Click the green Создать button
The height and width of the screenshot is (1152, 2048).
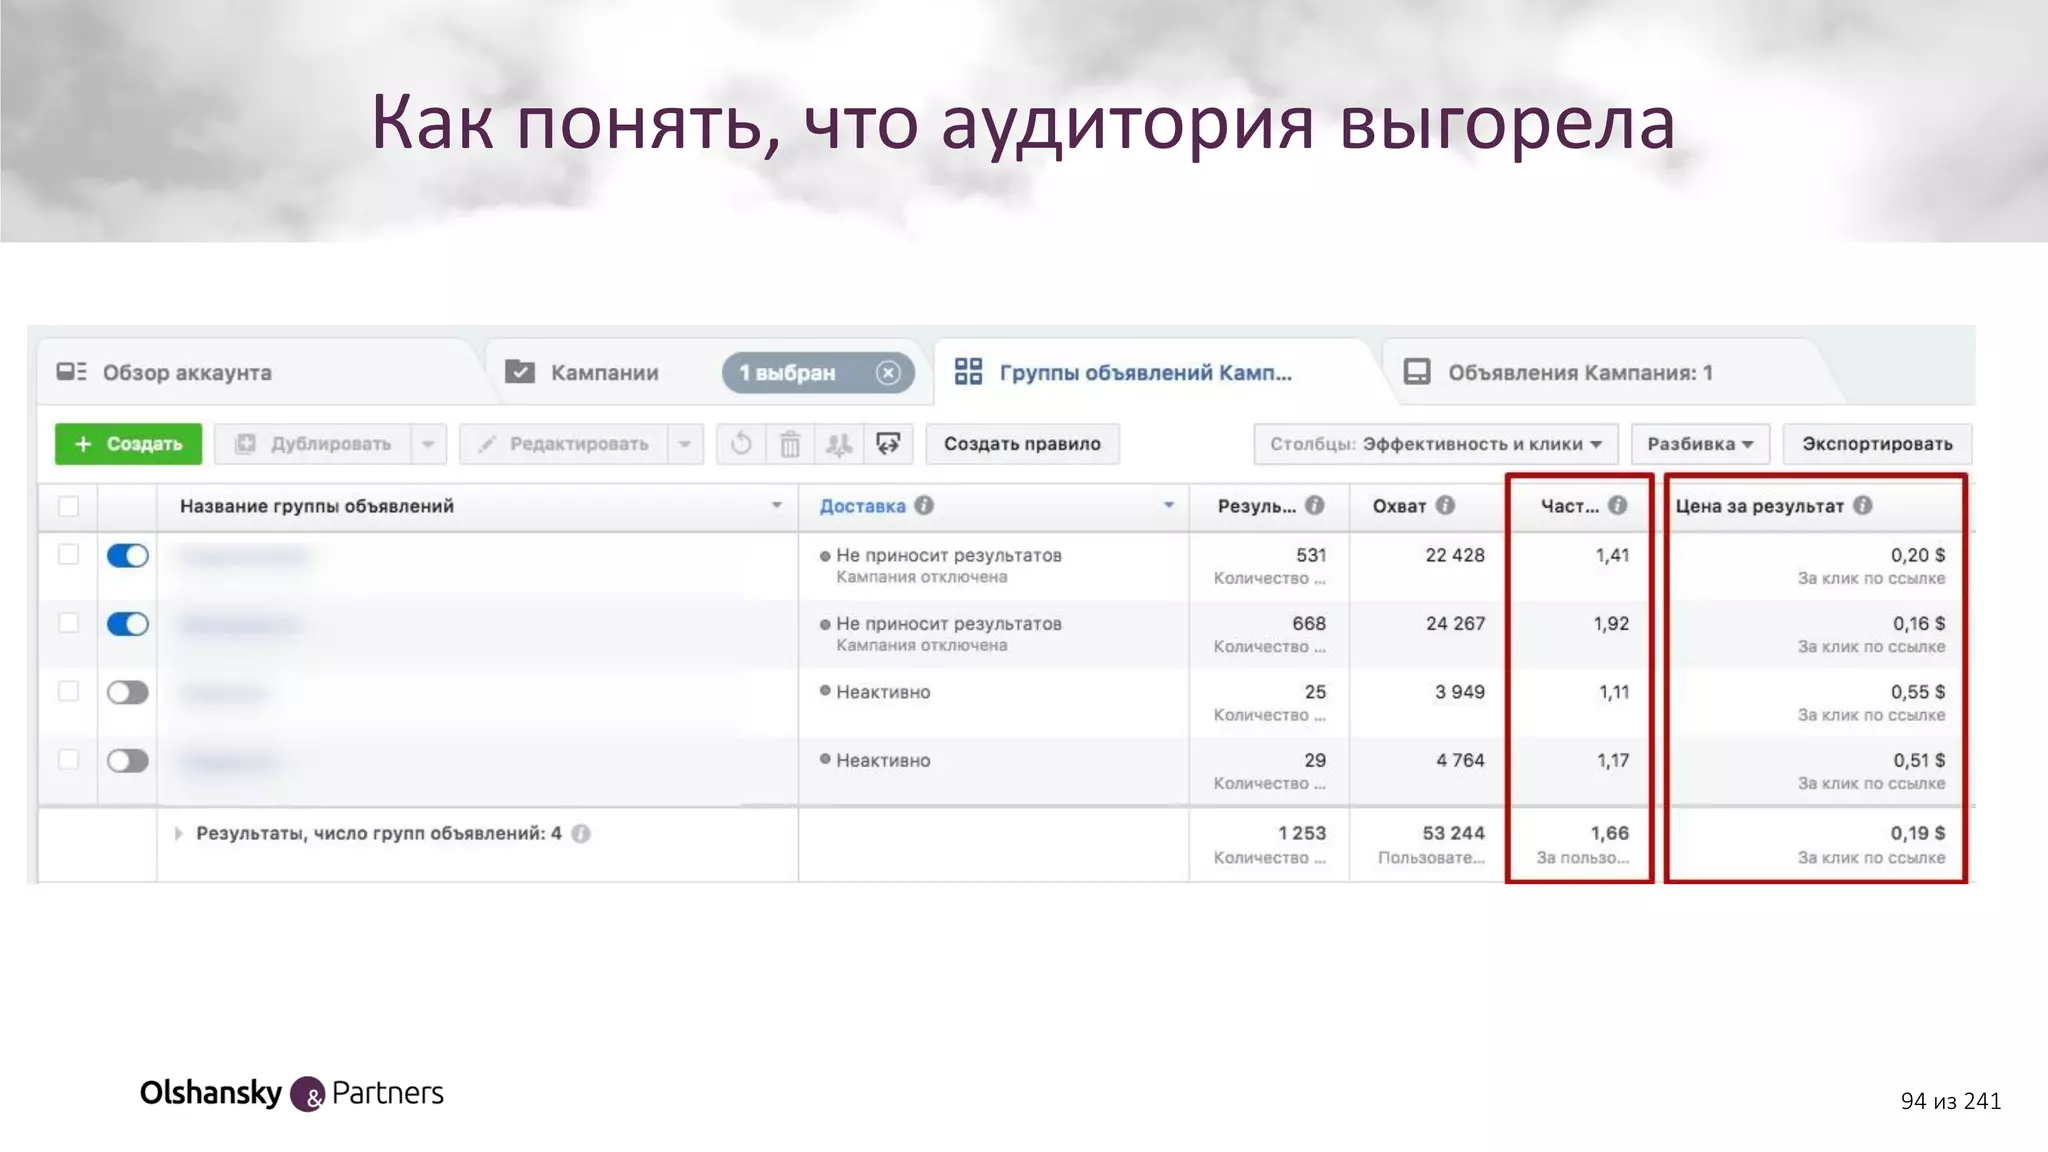pyautogui.click(x=128, y=444)
